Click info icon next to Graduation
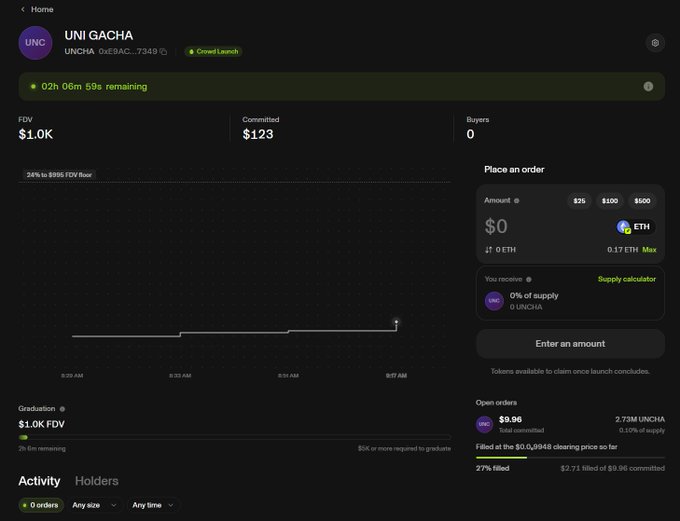Viewport: 680px width, 521px height. (x=62, y=409)
